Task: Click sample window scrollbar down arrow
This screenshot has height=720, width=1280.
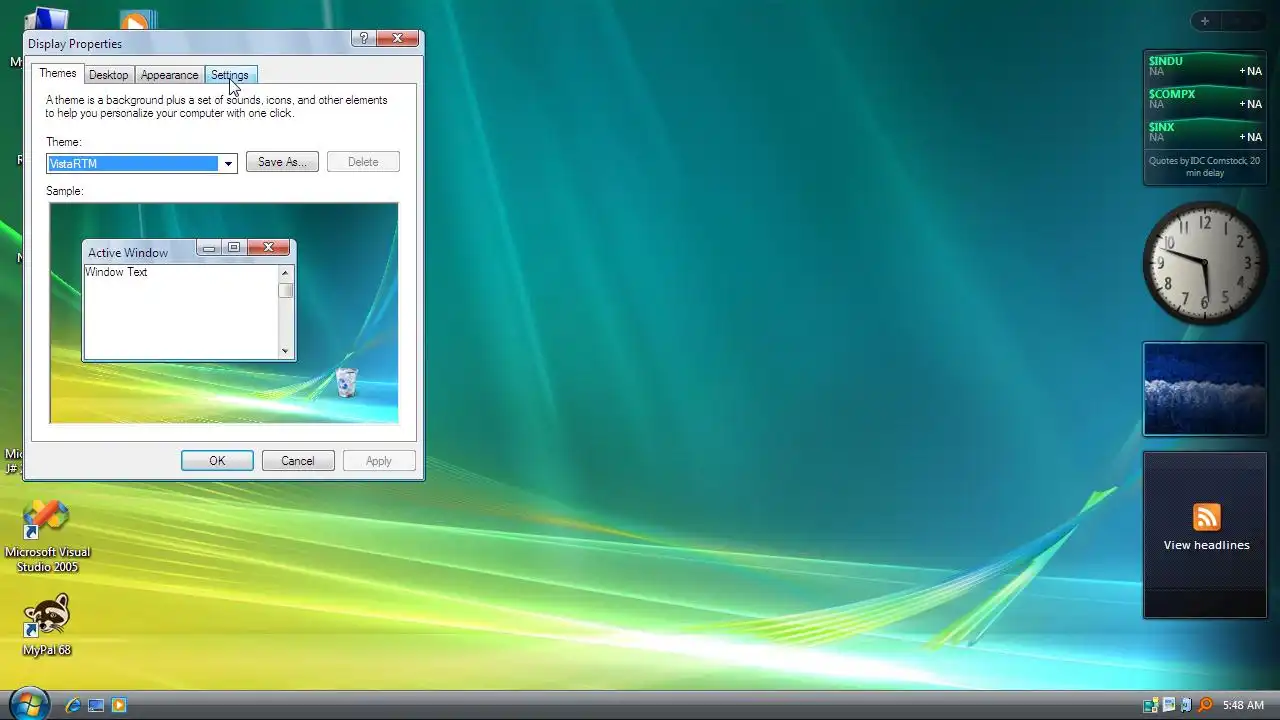Action: pos(285,351)
